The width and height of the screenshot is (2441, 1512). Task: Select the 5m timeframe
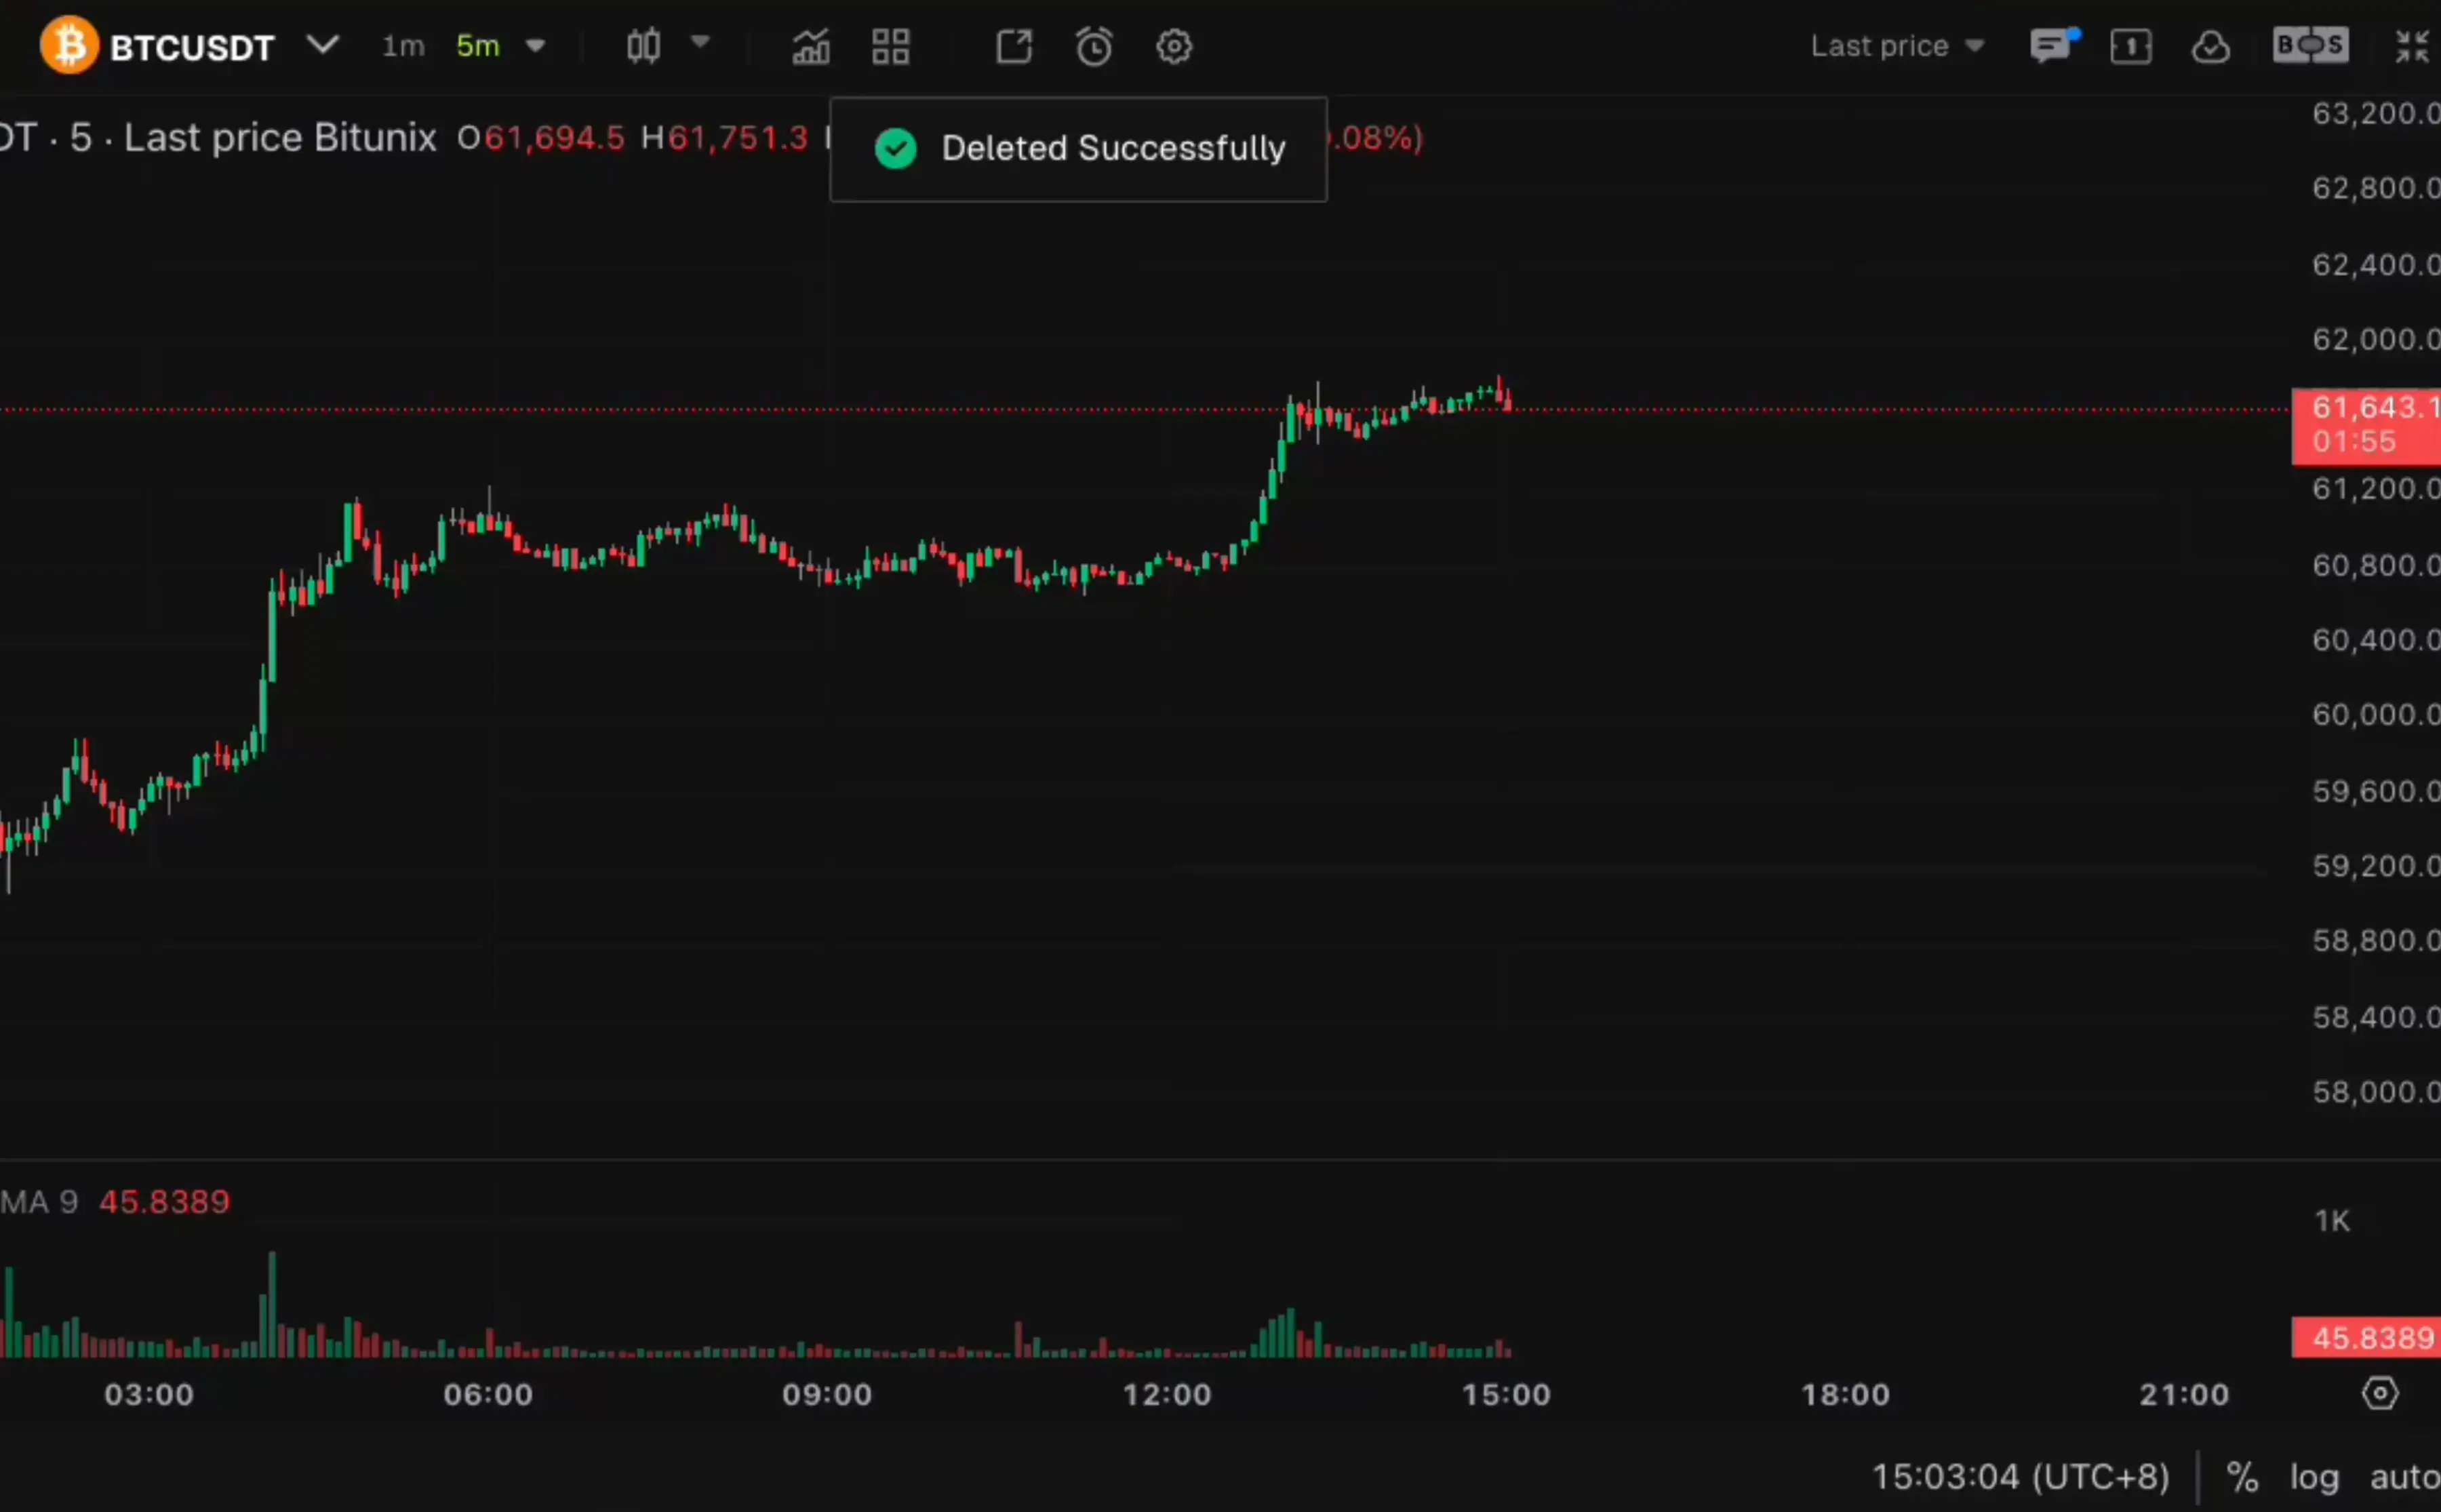478,46
